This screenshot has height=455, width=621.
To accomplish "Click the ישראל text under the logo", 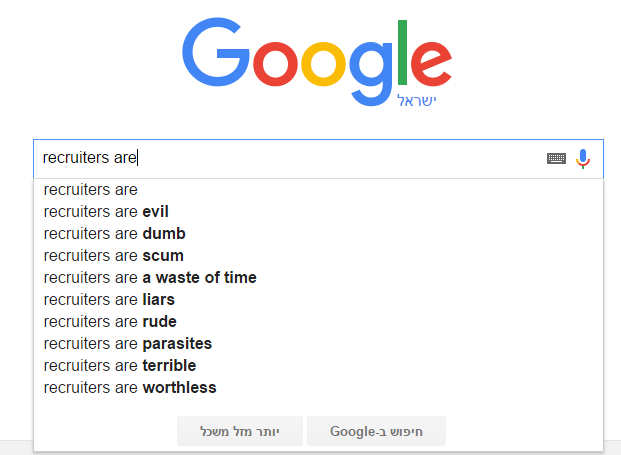I will 417,101.
